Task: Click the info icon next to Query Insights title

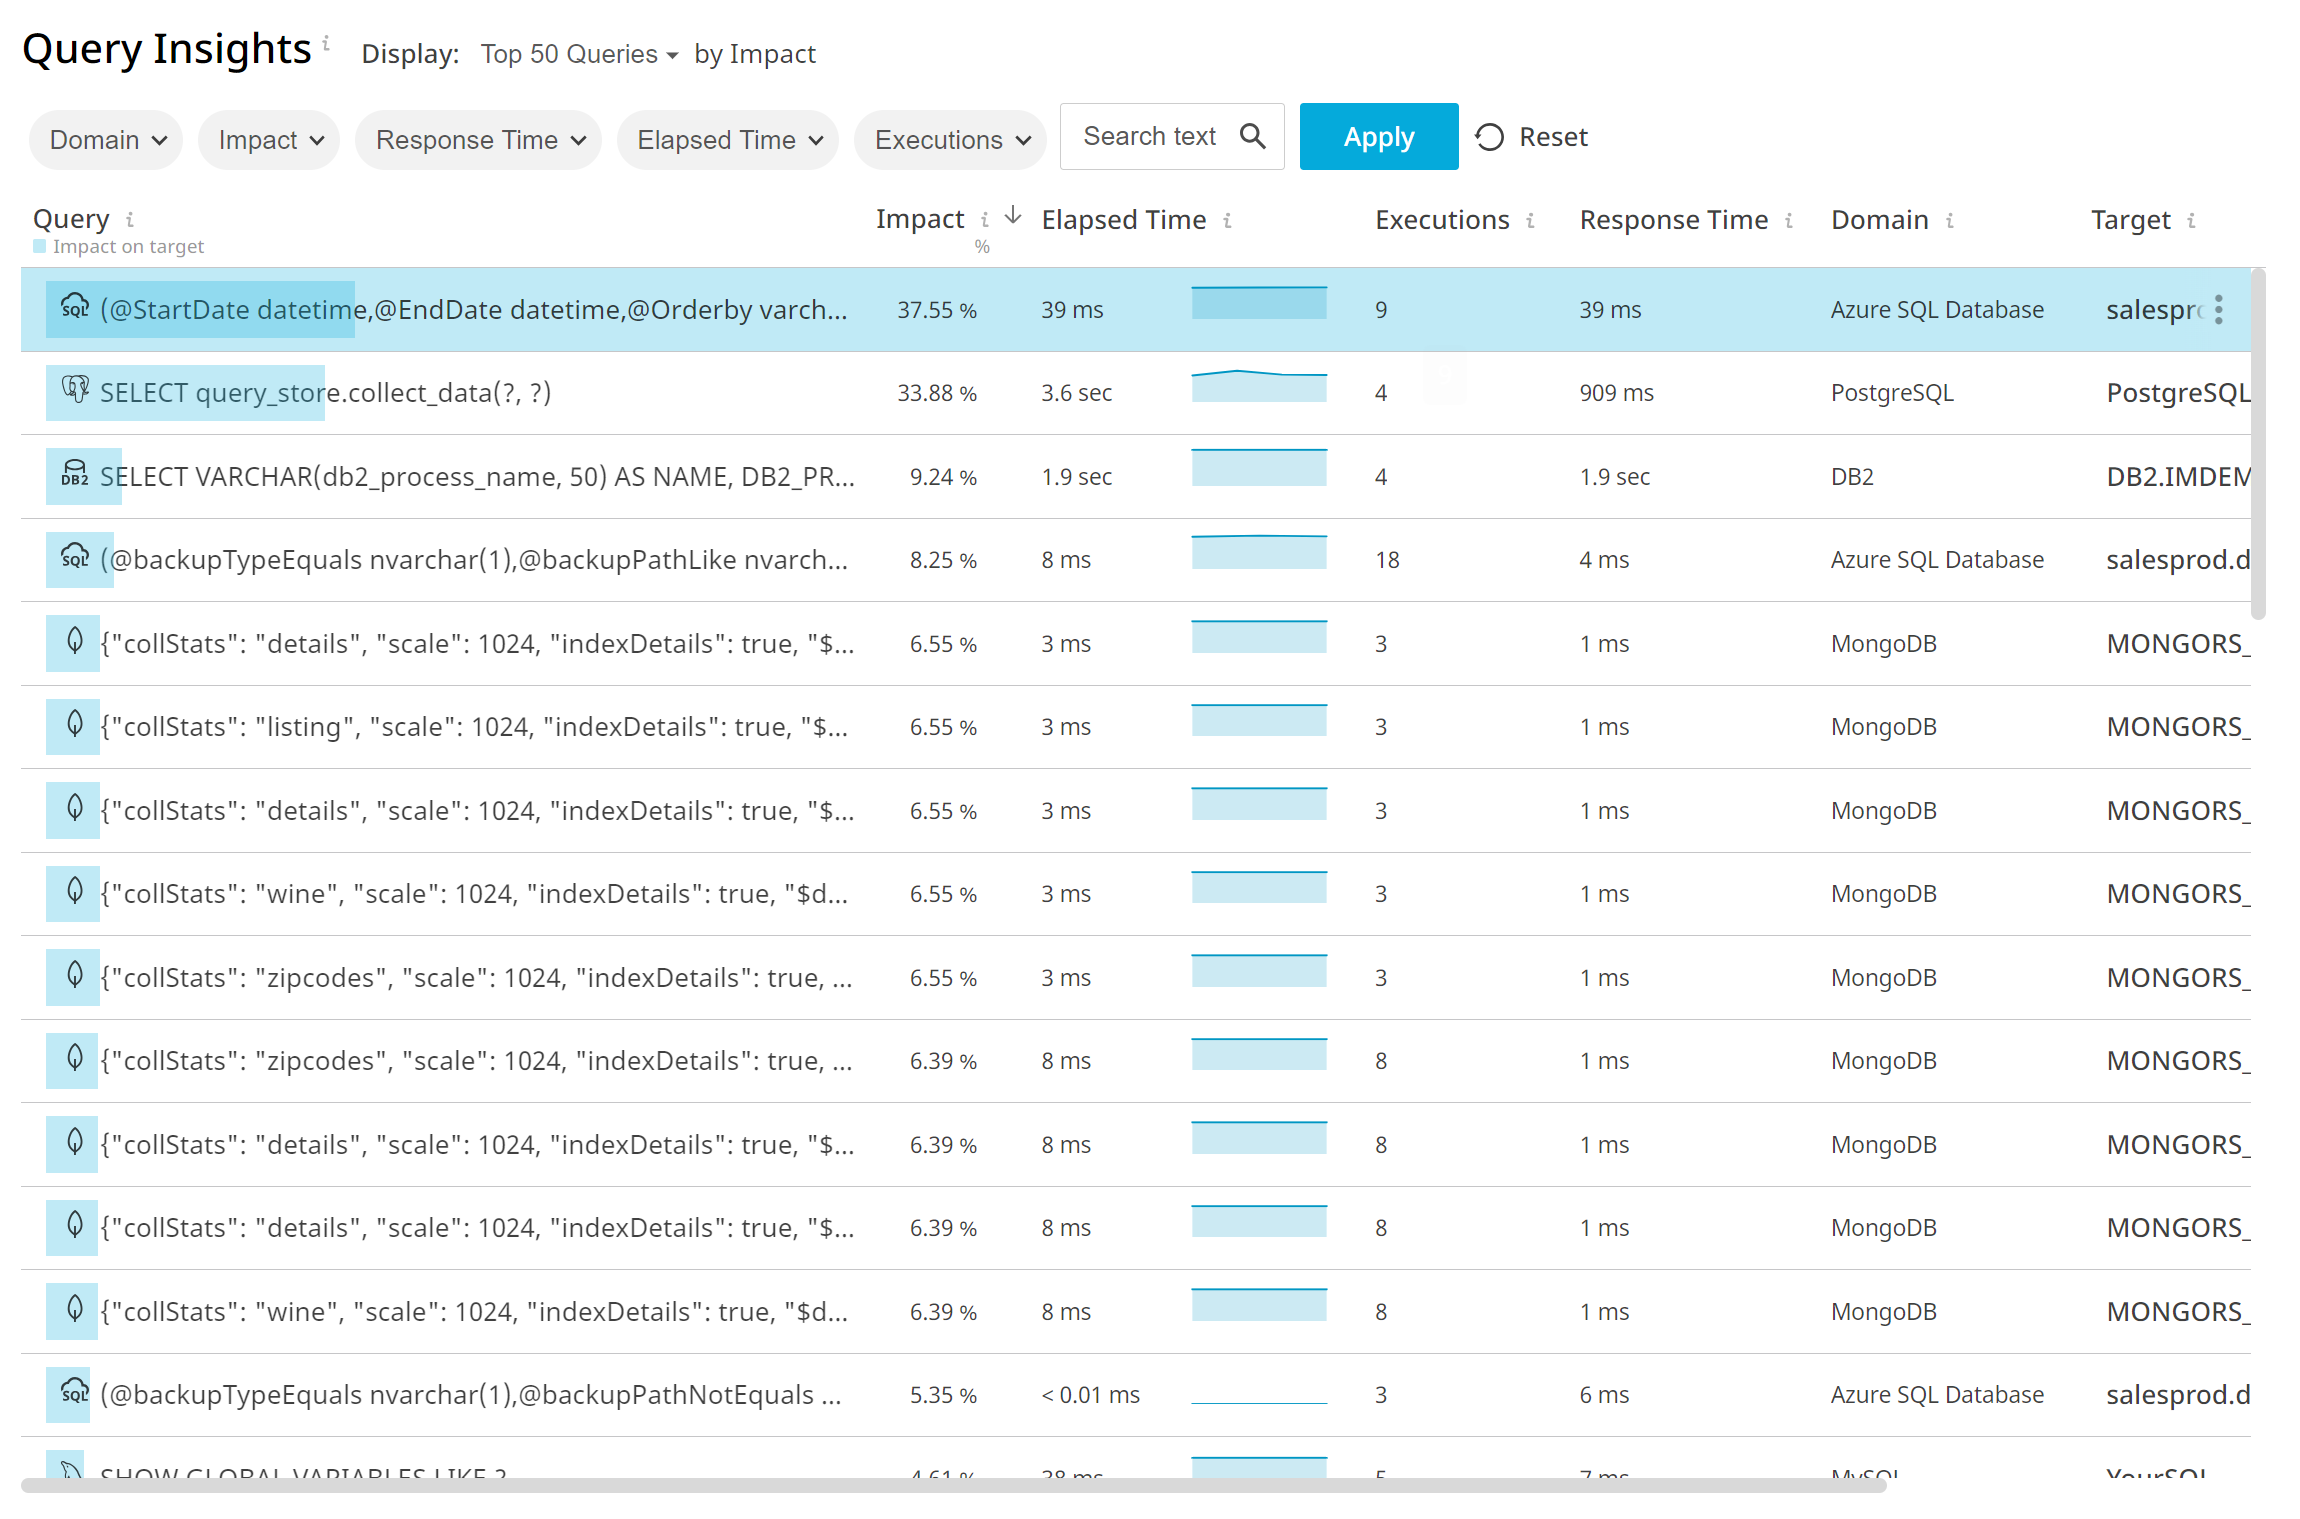Action: pyautogui.click(x=326, y=42)
